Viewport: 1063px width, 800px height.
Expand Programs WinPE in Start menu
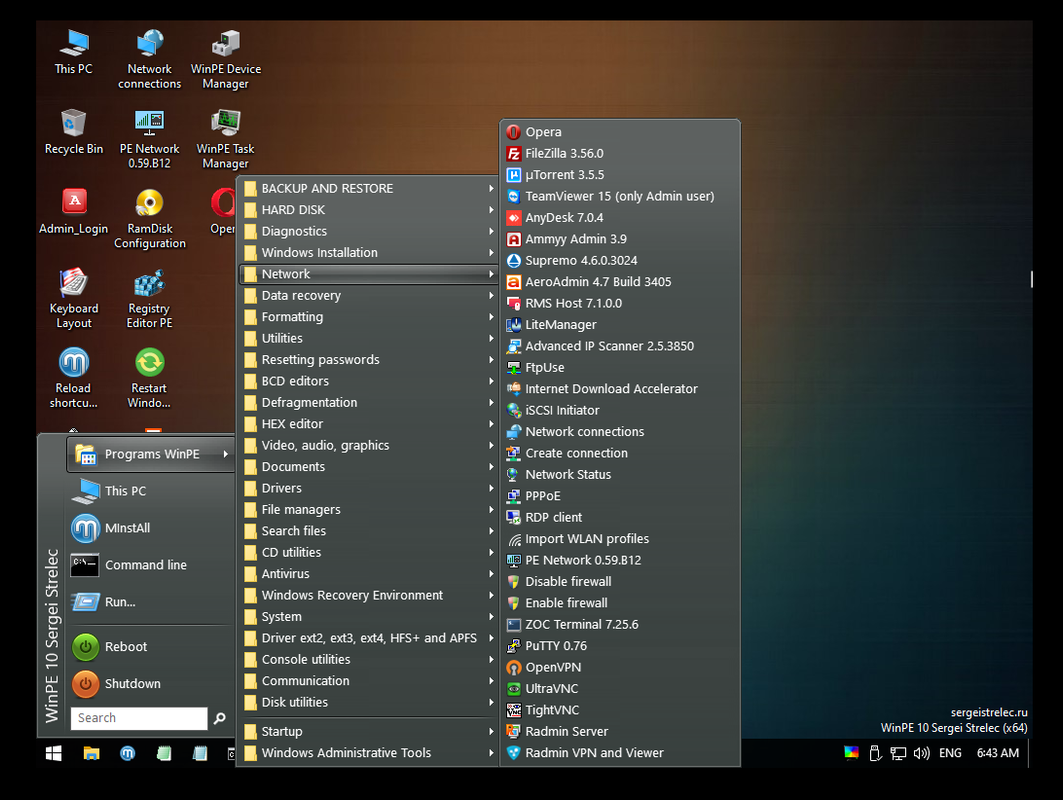point(151,454)
